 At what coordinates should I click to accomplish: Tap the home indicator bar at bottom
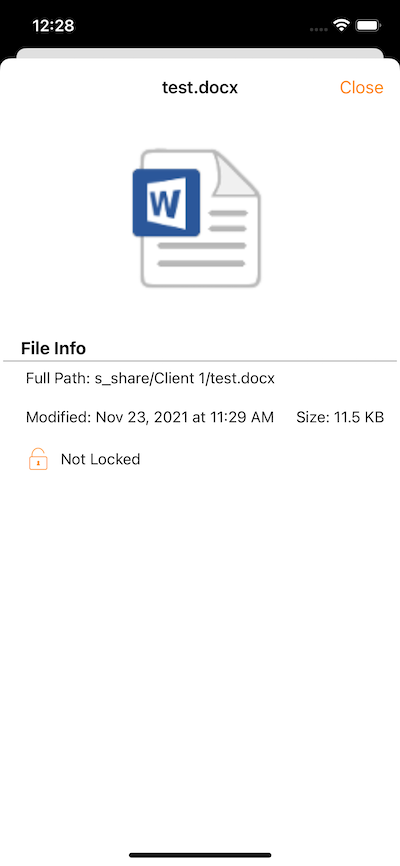pyautogui.click(x=200, y=855)
